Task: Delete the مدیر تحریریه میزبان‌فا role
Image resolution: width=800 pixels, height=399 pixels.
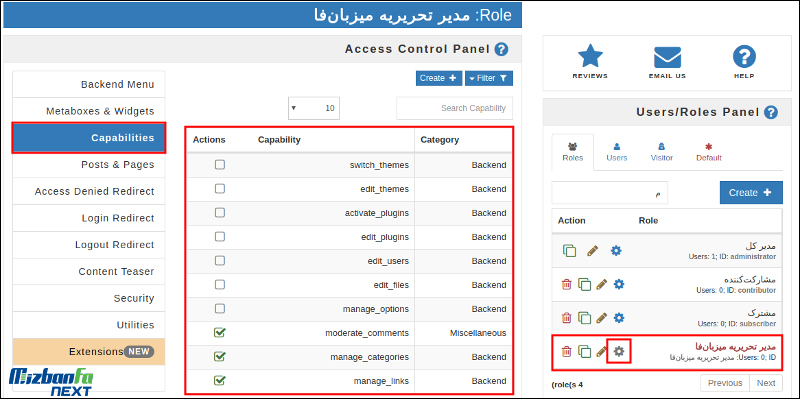Action: [x=566, y=351]
